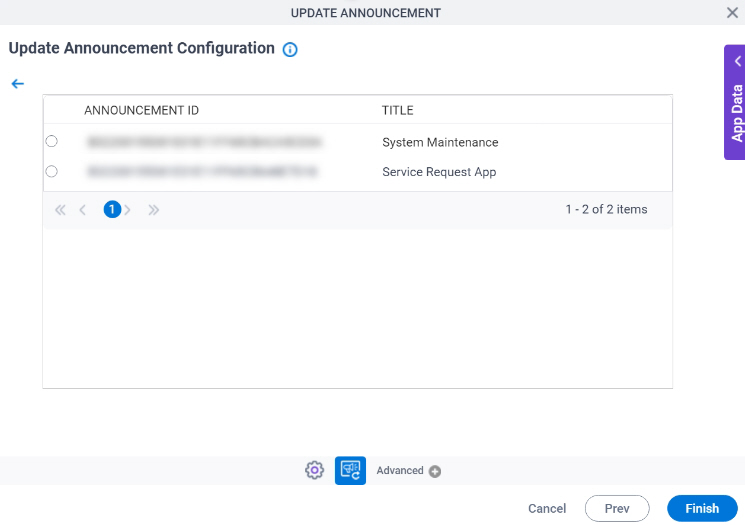Go to next page in pager
This screenshot has width=745, height=525.
pos(127,210)
